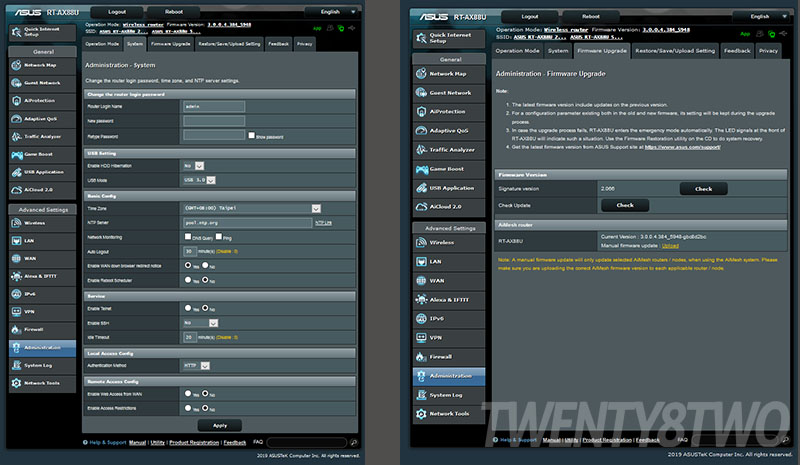The image size is (800, 465).
Task: Switch to System tab in right window
Action: (558, 51)
